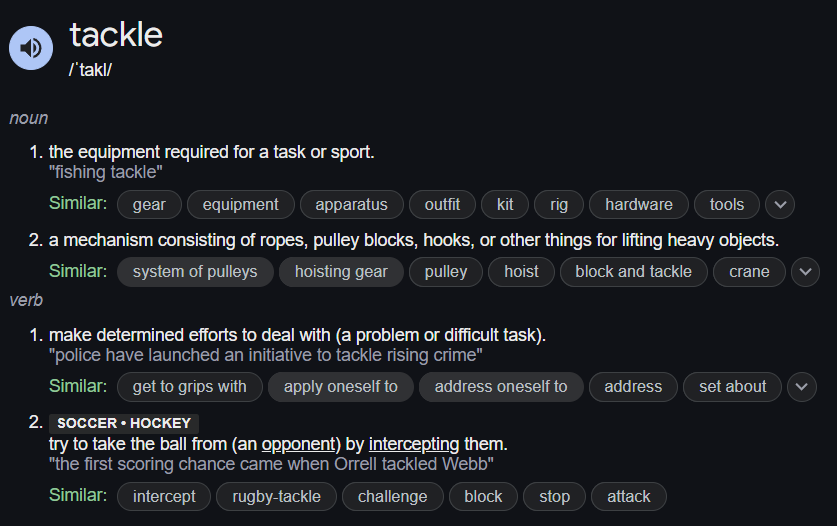Choose the 'apparatus' synonym chip
The height and width of the screenshot is (526, 837).
point(352,205)
